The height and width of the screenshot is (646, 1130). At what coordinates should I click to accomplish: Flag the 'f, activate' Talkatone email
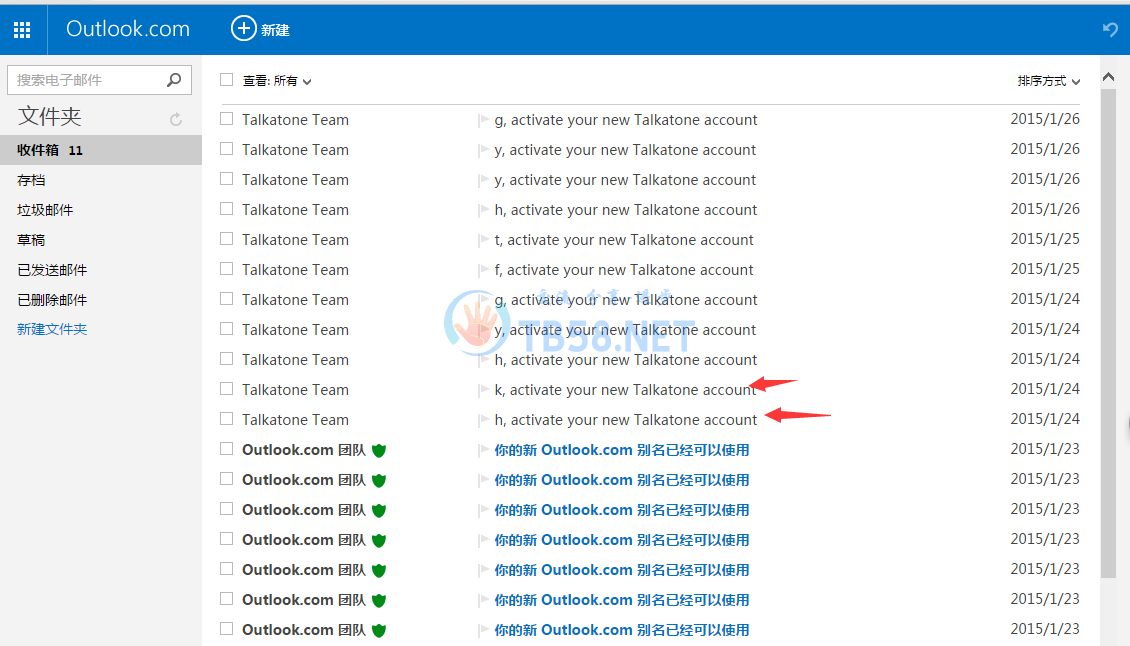click(484, 270)
